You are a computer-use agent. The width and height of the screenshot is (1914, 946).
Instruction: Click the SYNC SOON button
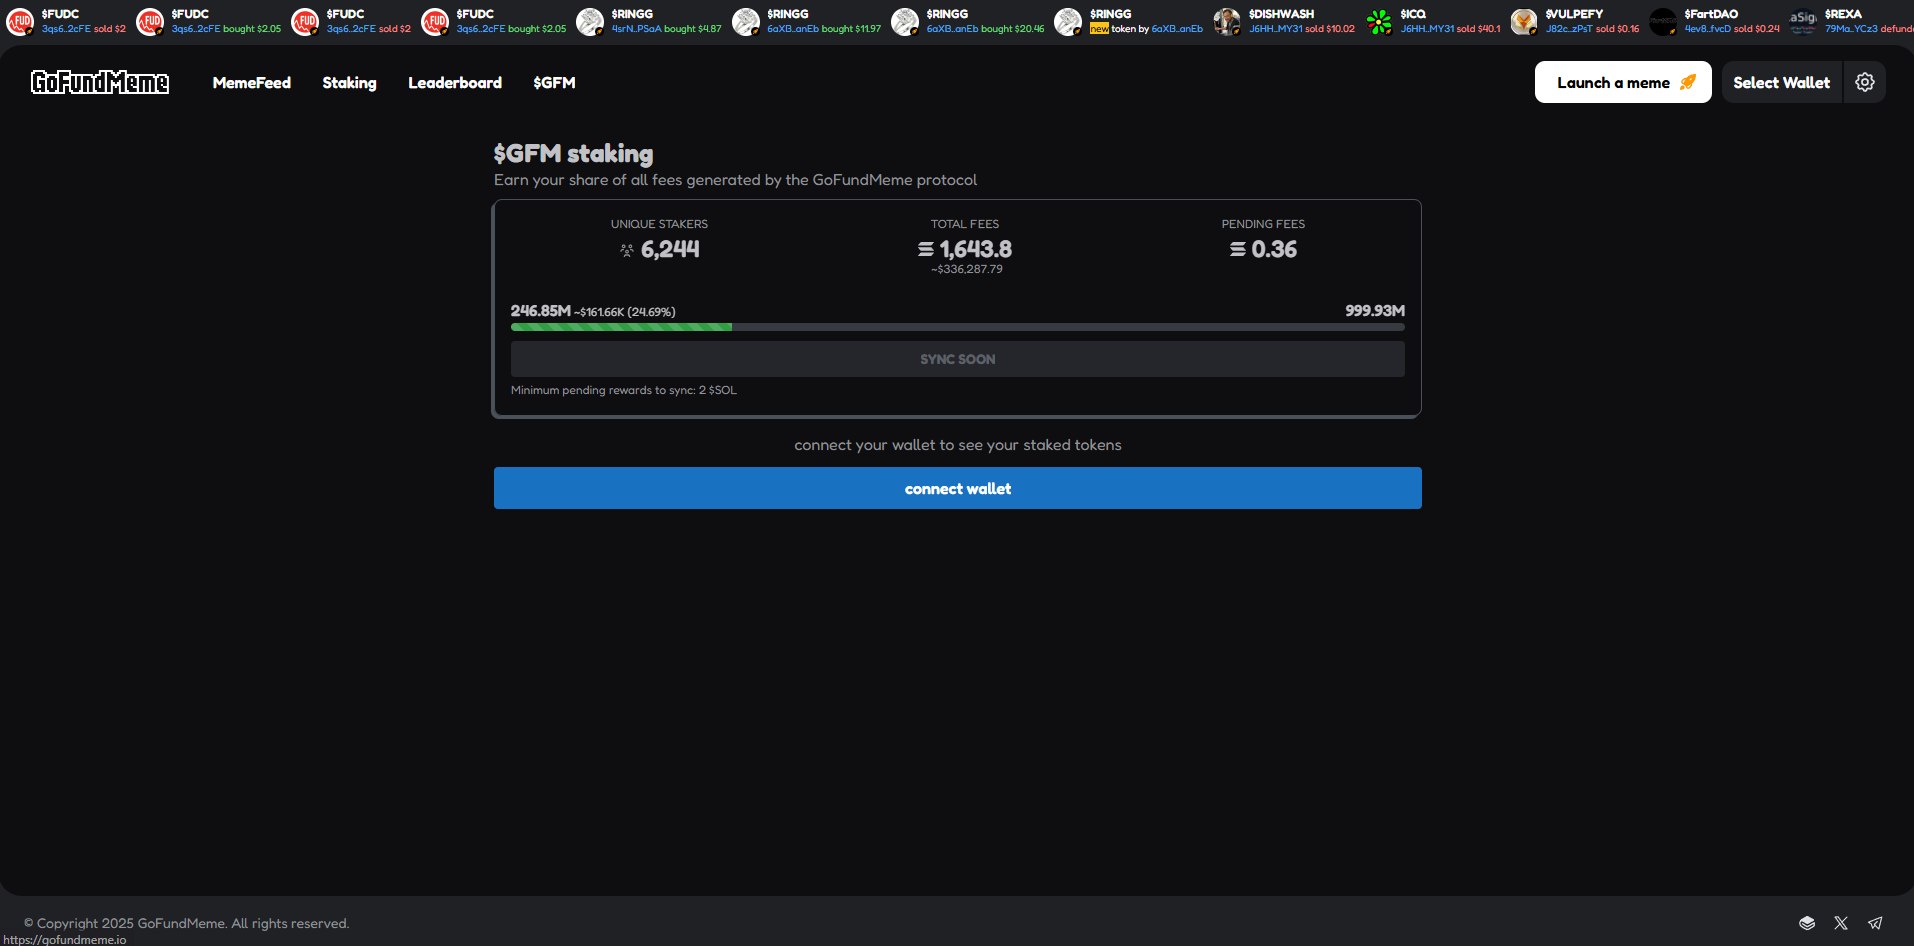click(x=957, y=359)
